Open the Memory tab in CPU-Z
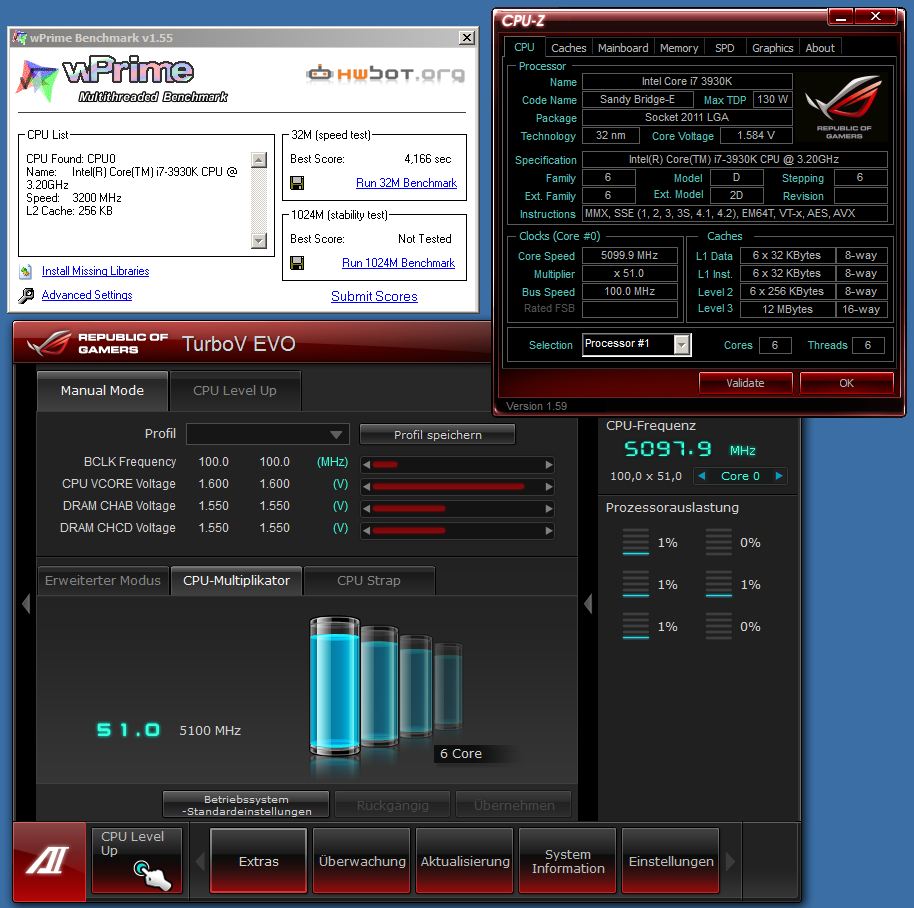 tap(679, 48)
